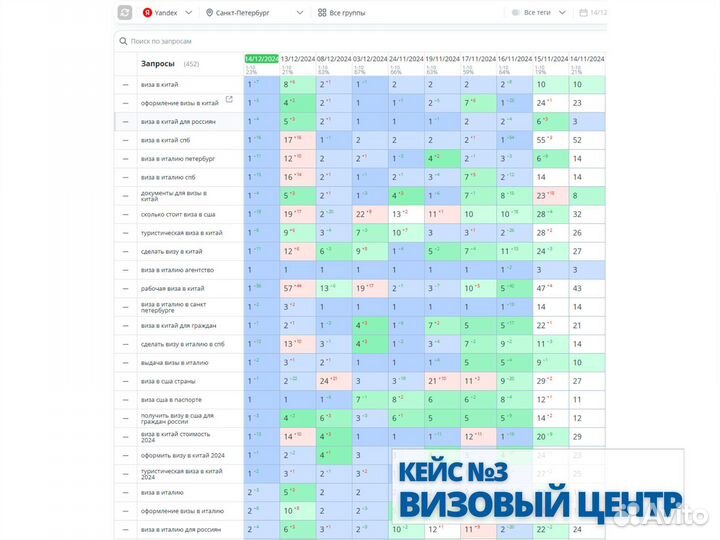Click the dash icon for виза в китай для граждан
The height and width of the screenshot is (540, 720).
pyautogui.click(x=125, y=326)
